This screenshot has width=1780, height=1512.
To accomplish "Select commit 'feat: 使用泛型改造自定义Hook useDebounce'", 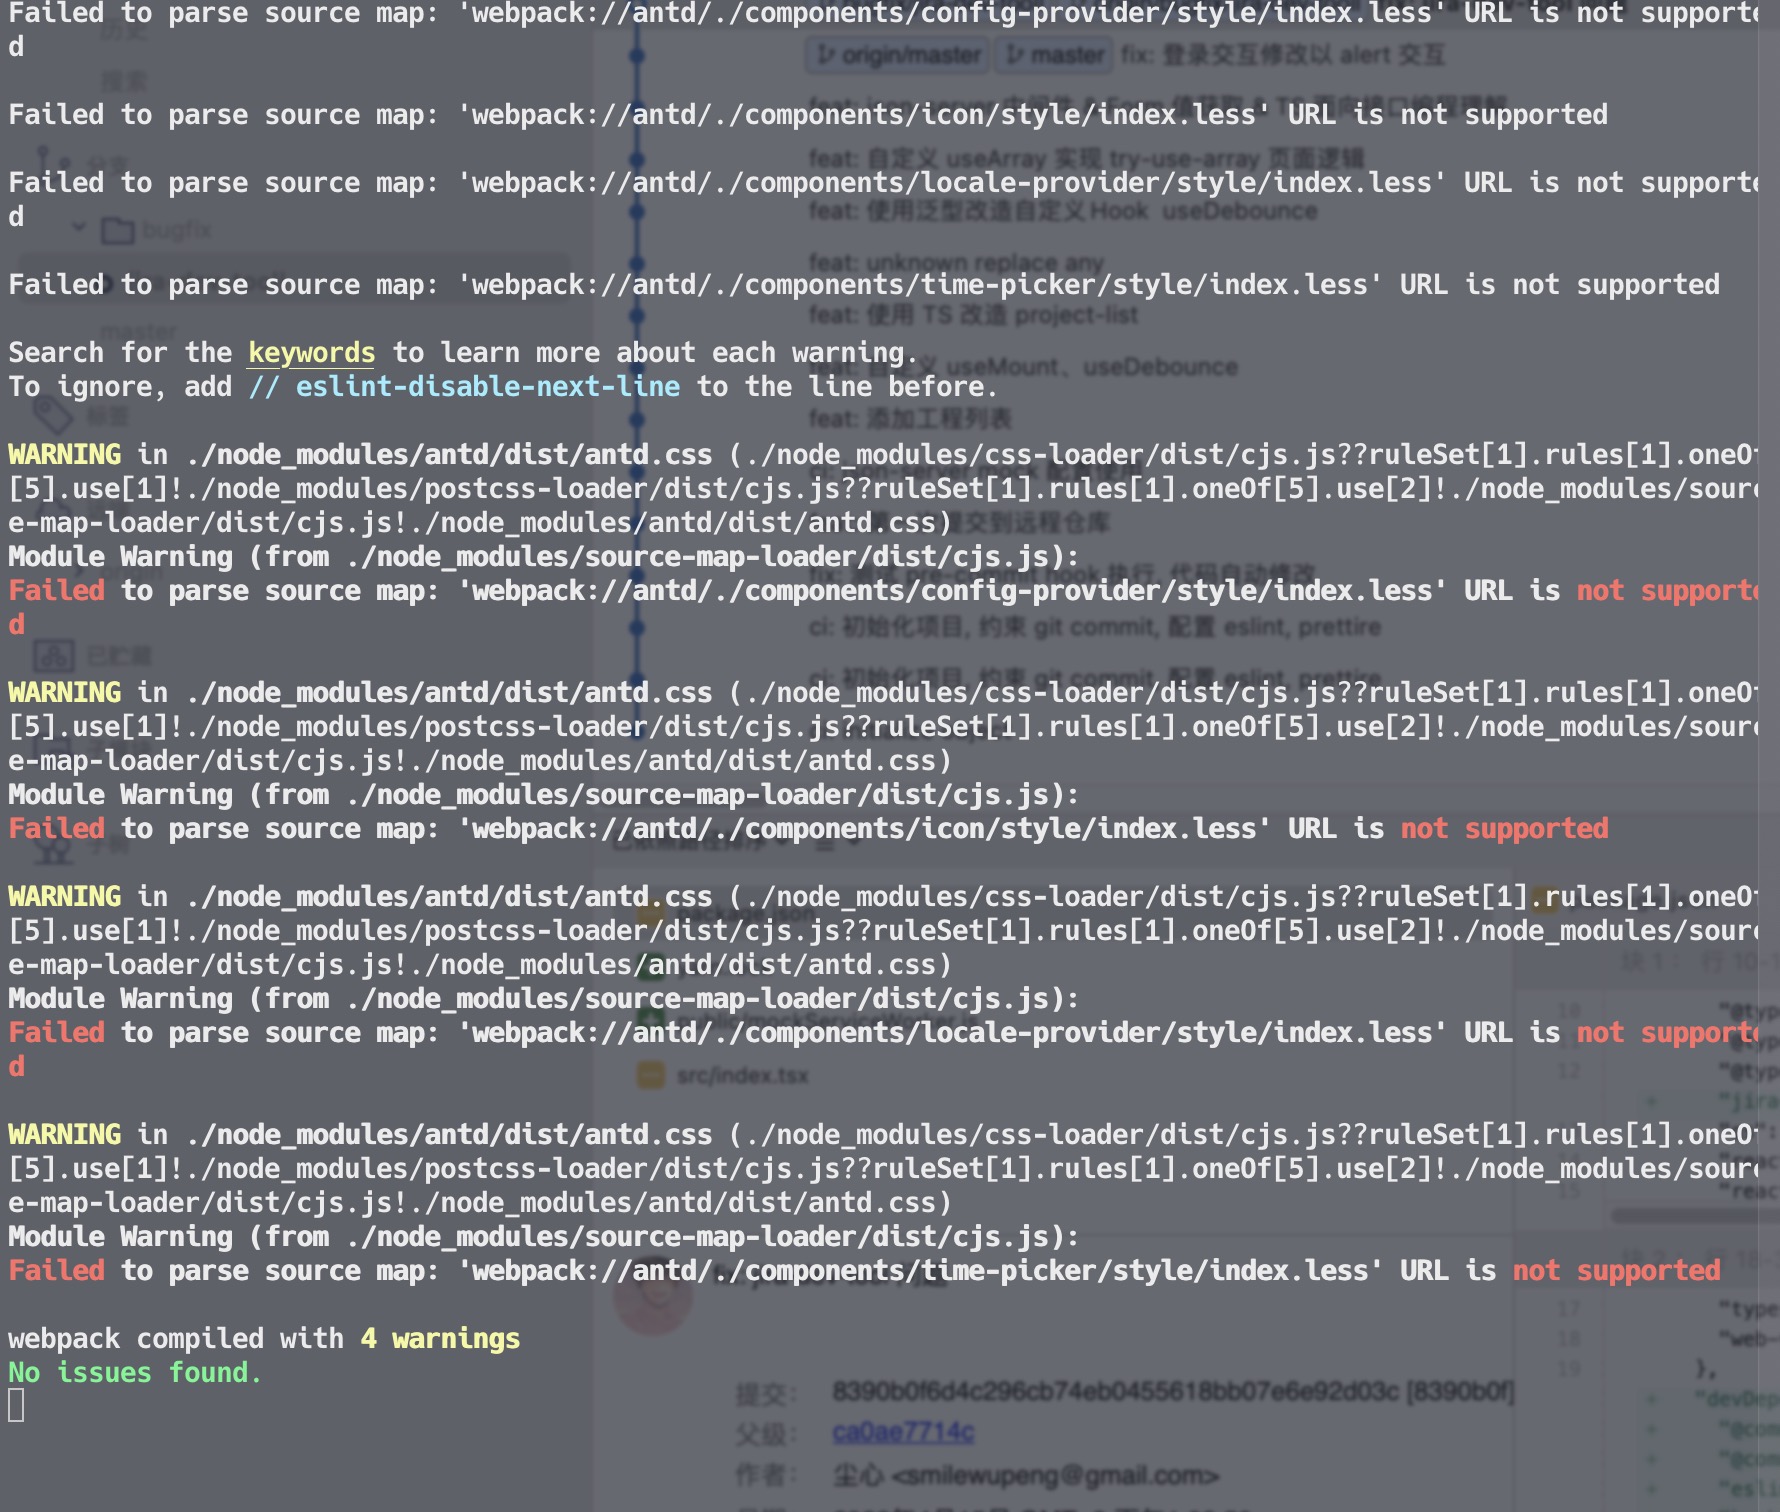I will (x=1063, y=211).
